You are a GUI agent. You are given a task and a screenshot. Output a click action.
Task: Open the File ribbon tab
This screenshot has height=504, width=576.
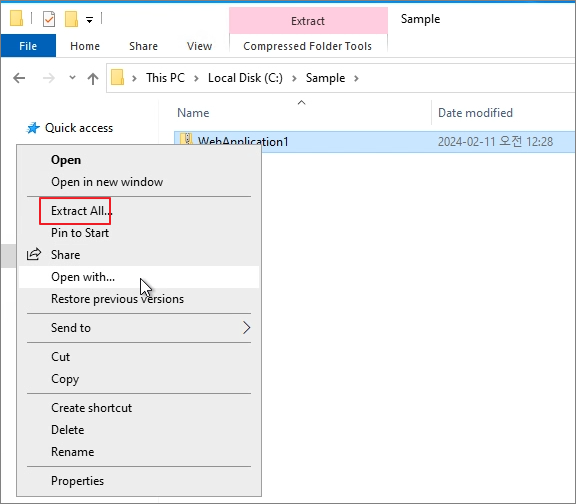(x=28, y=46)
